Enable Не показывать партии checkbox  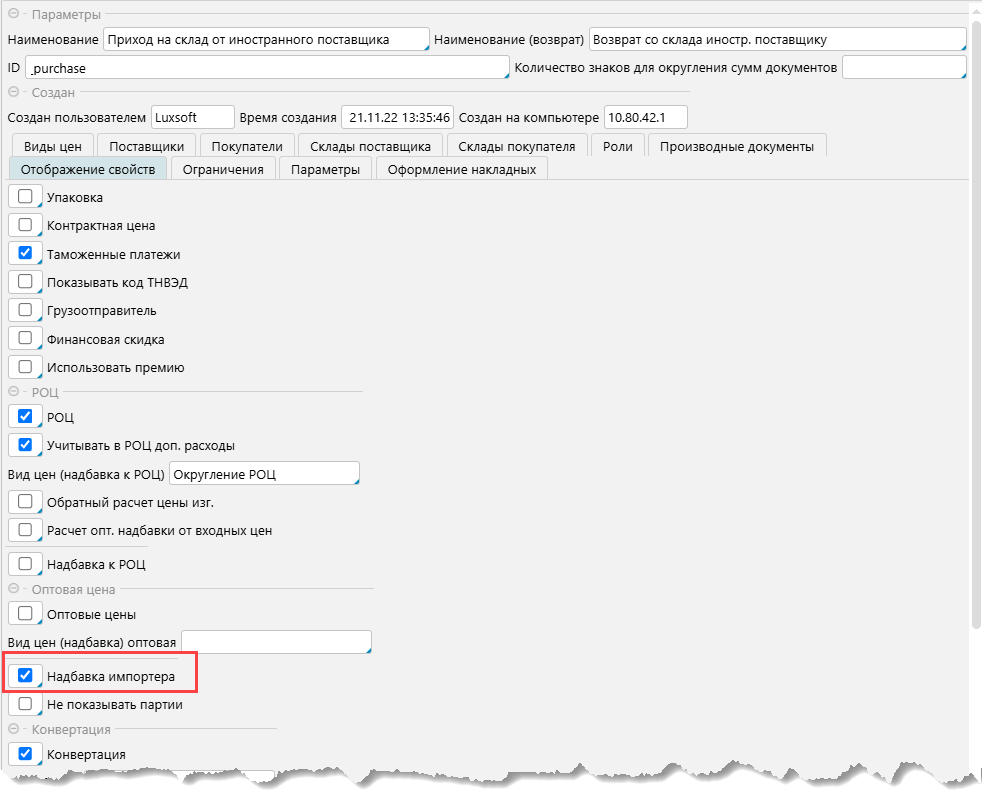pyautogui.click(x=25, y=704)
